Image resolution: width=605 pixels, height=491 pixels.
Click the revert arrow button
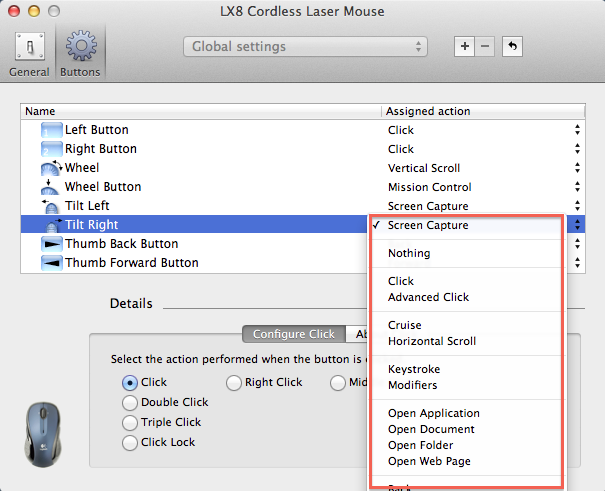click(x=512, y=47)
